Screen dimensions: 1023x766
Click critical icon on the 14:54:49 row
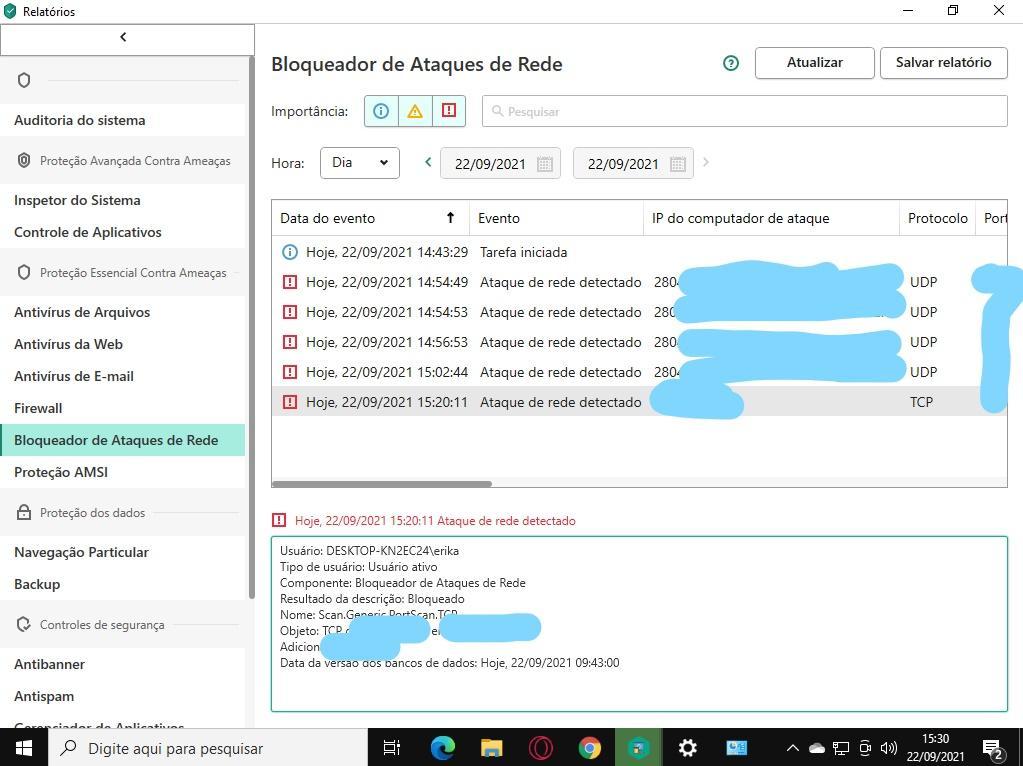point(290,282)
